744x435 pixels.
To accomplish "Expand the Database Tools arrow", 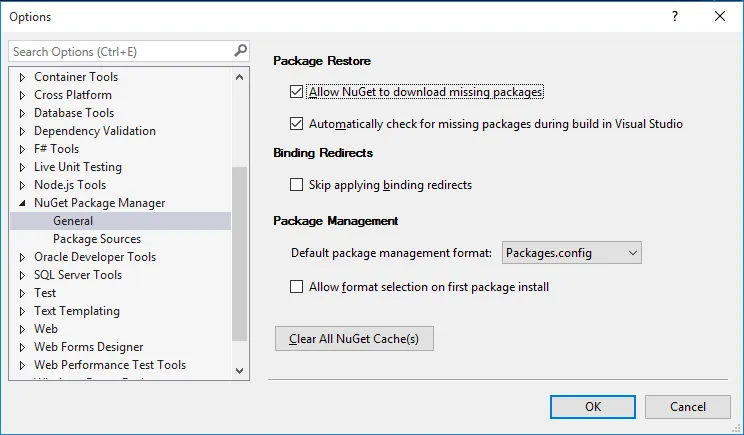I will pyautogui.click(x=23, y=113).
